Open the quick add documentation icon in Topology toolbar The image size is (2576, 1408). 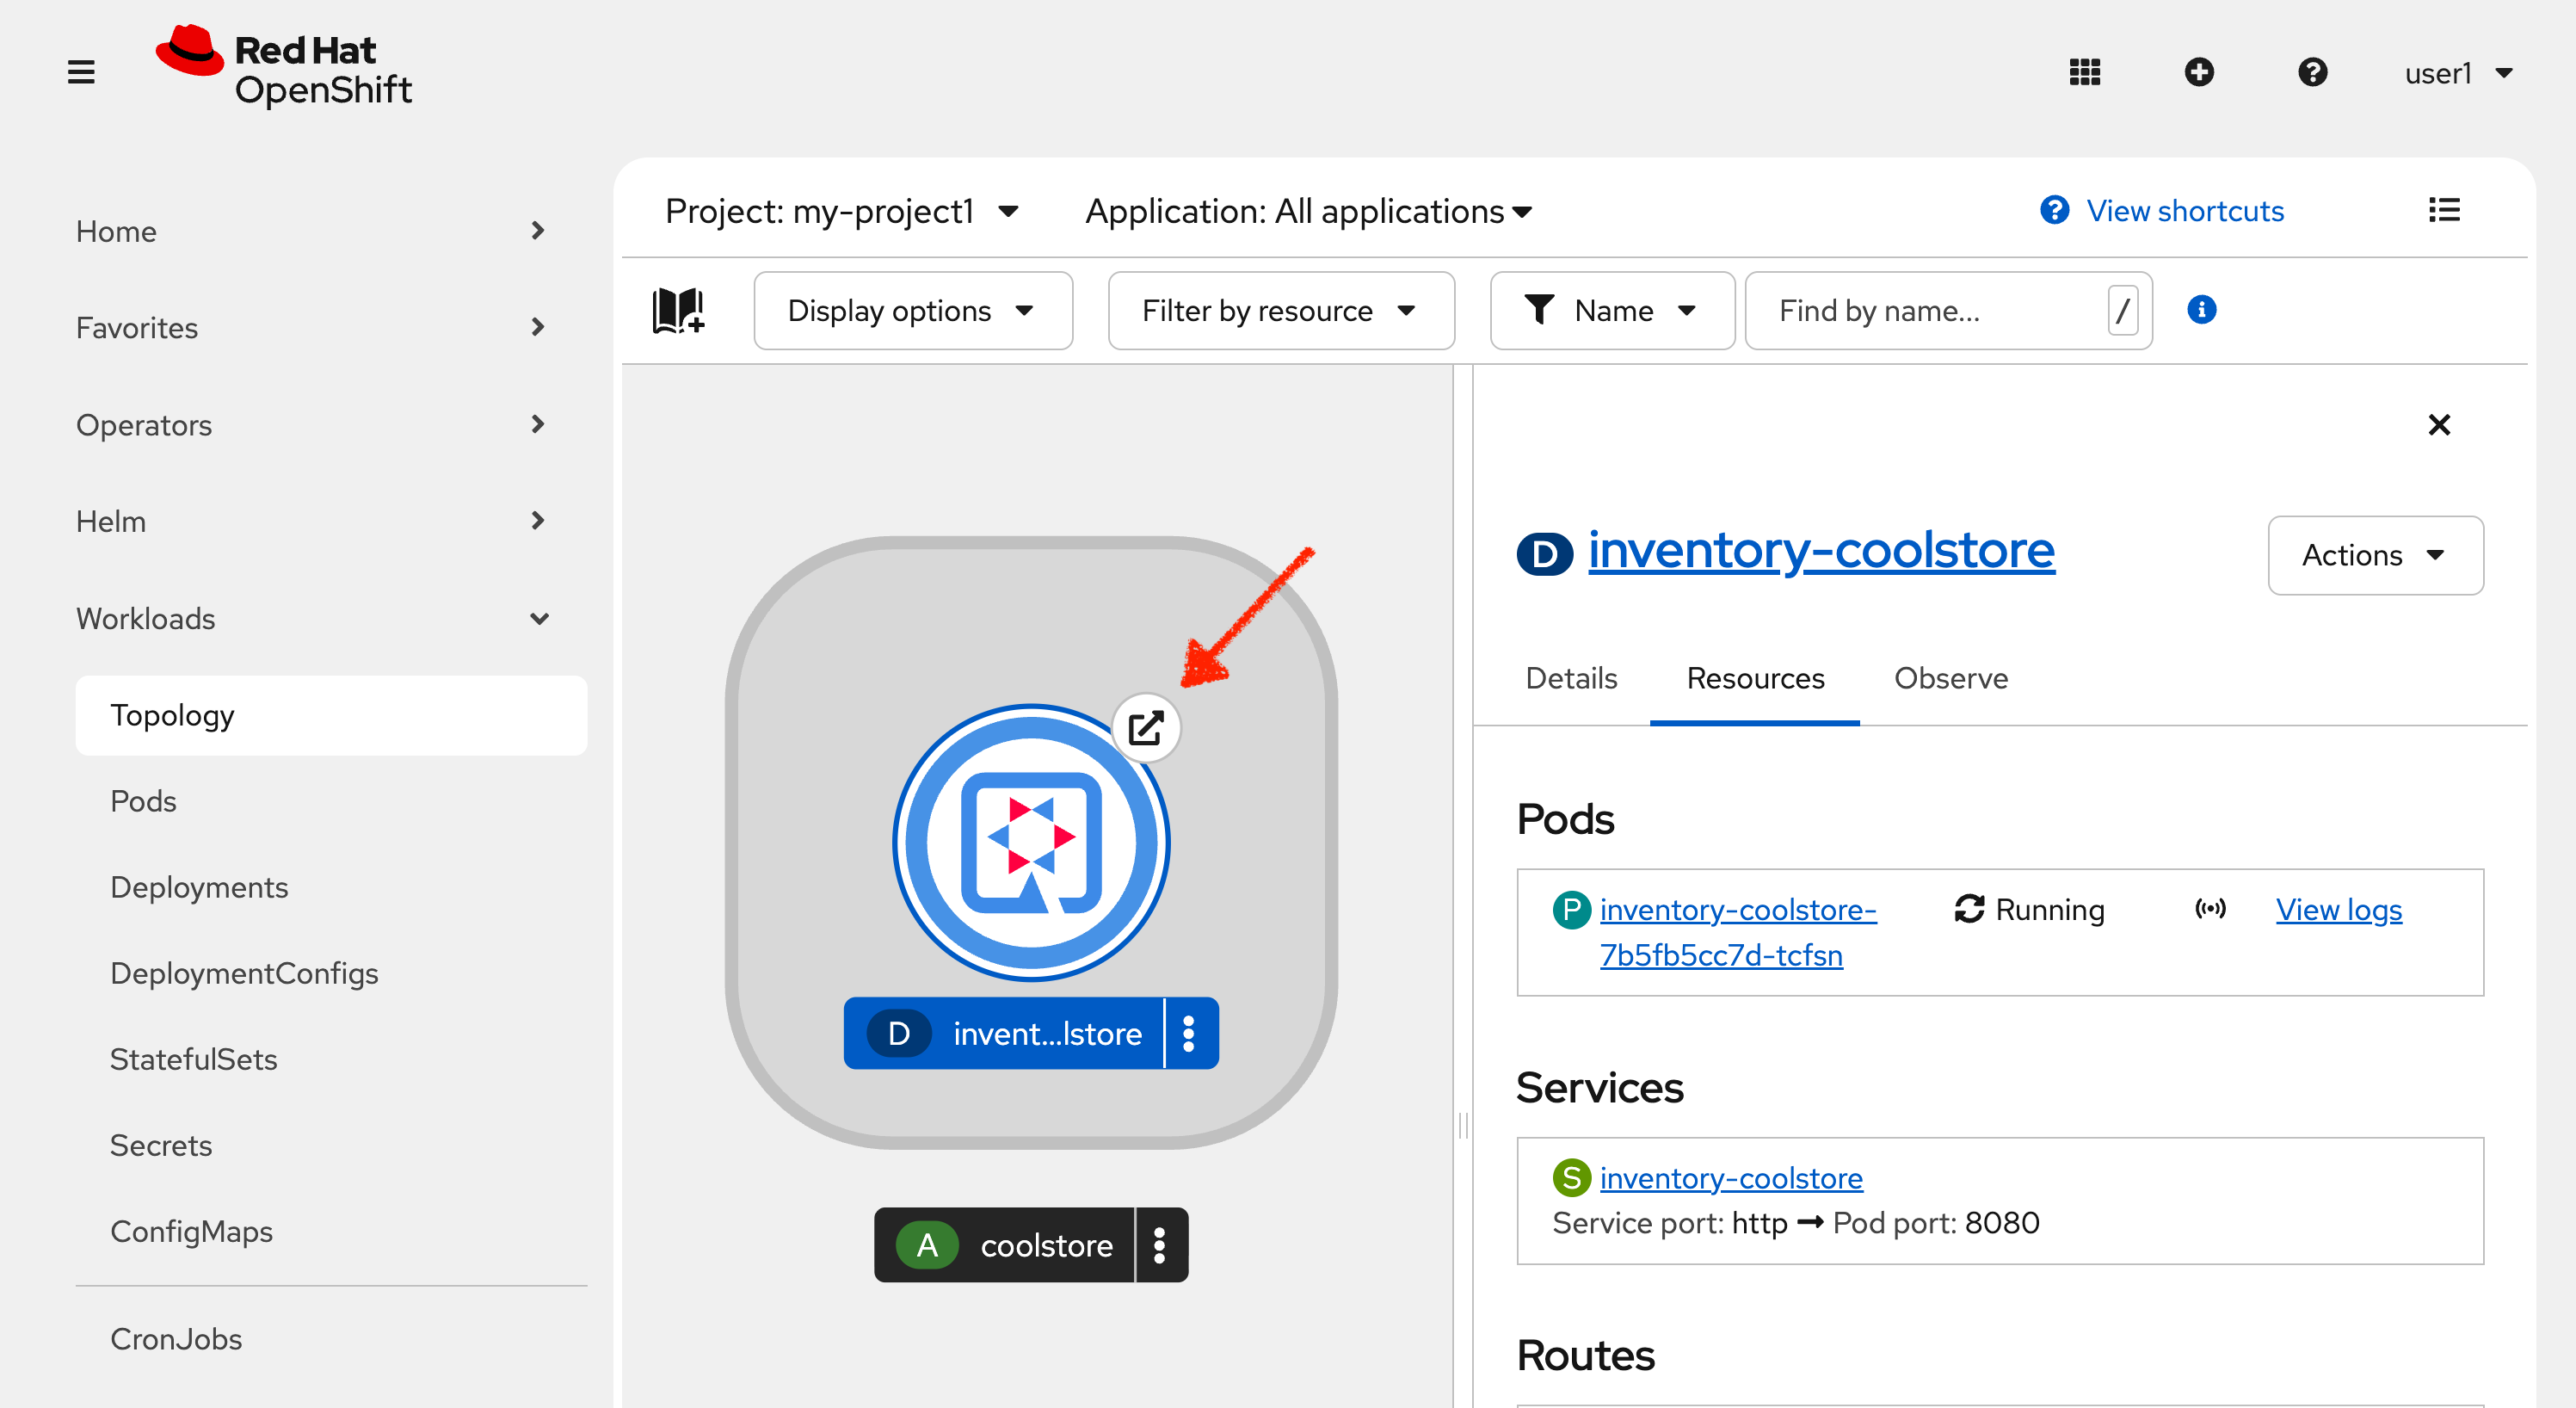point(678,310)
